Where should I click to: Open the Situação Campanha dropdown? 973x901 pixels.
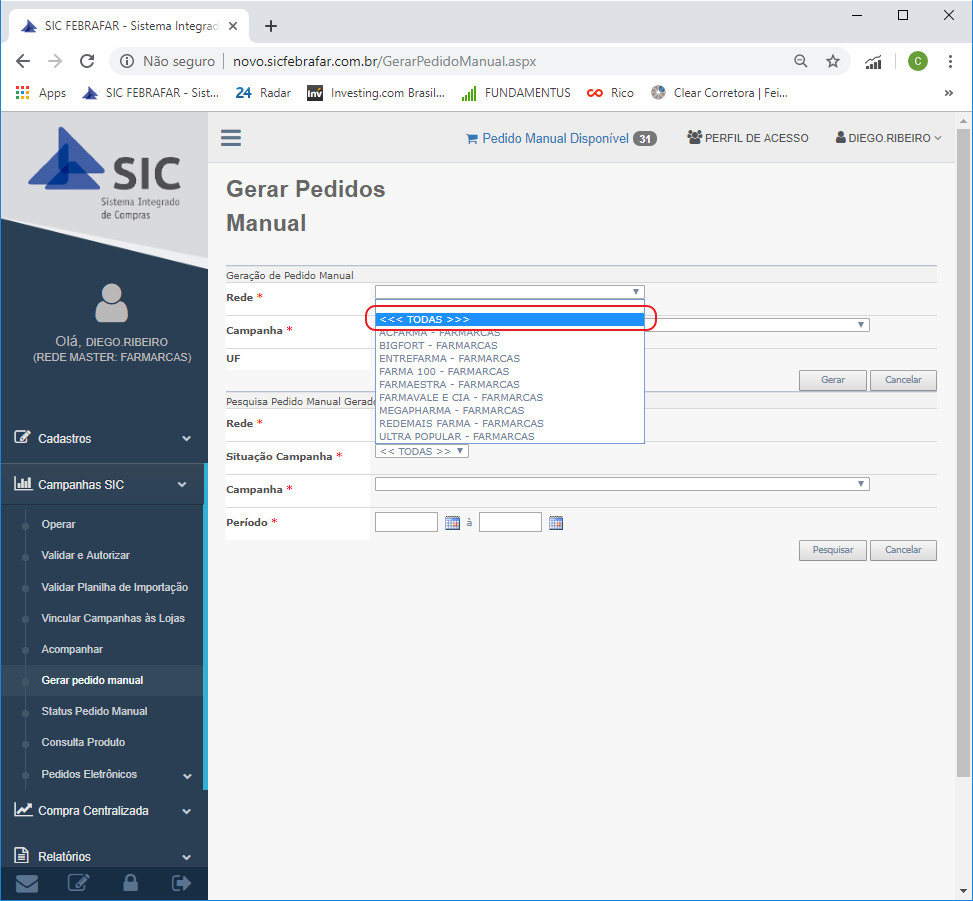click(421, 451)
